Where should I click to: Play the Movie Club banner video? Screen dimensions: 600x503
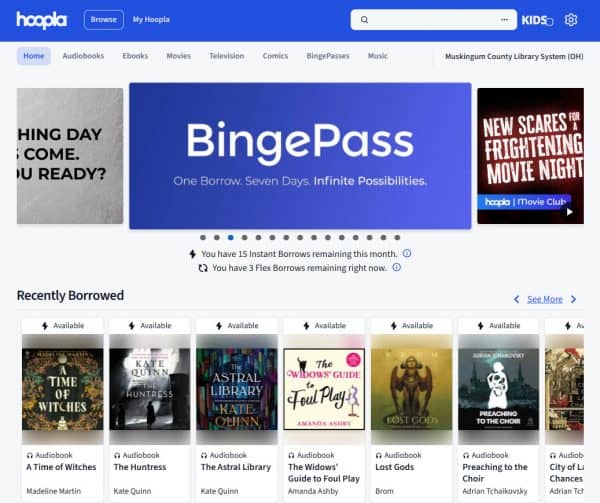coord(569,212)
